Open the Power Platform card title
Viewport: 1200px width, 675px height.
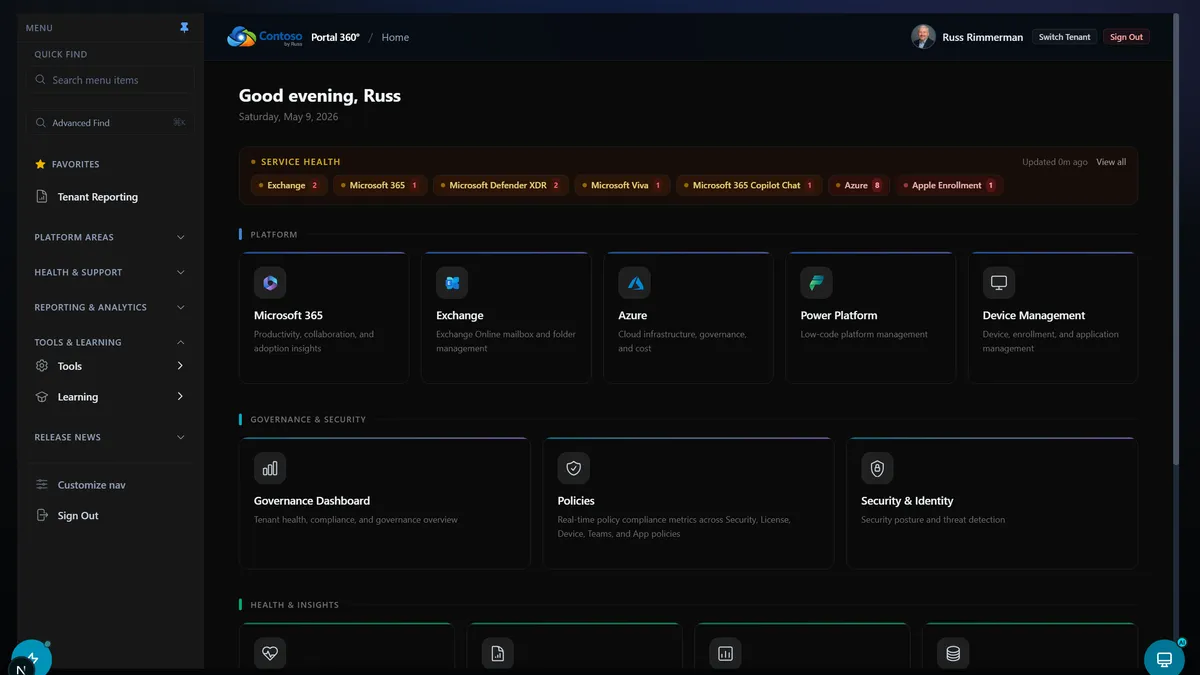(x=839, y=315)
